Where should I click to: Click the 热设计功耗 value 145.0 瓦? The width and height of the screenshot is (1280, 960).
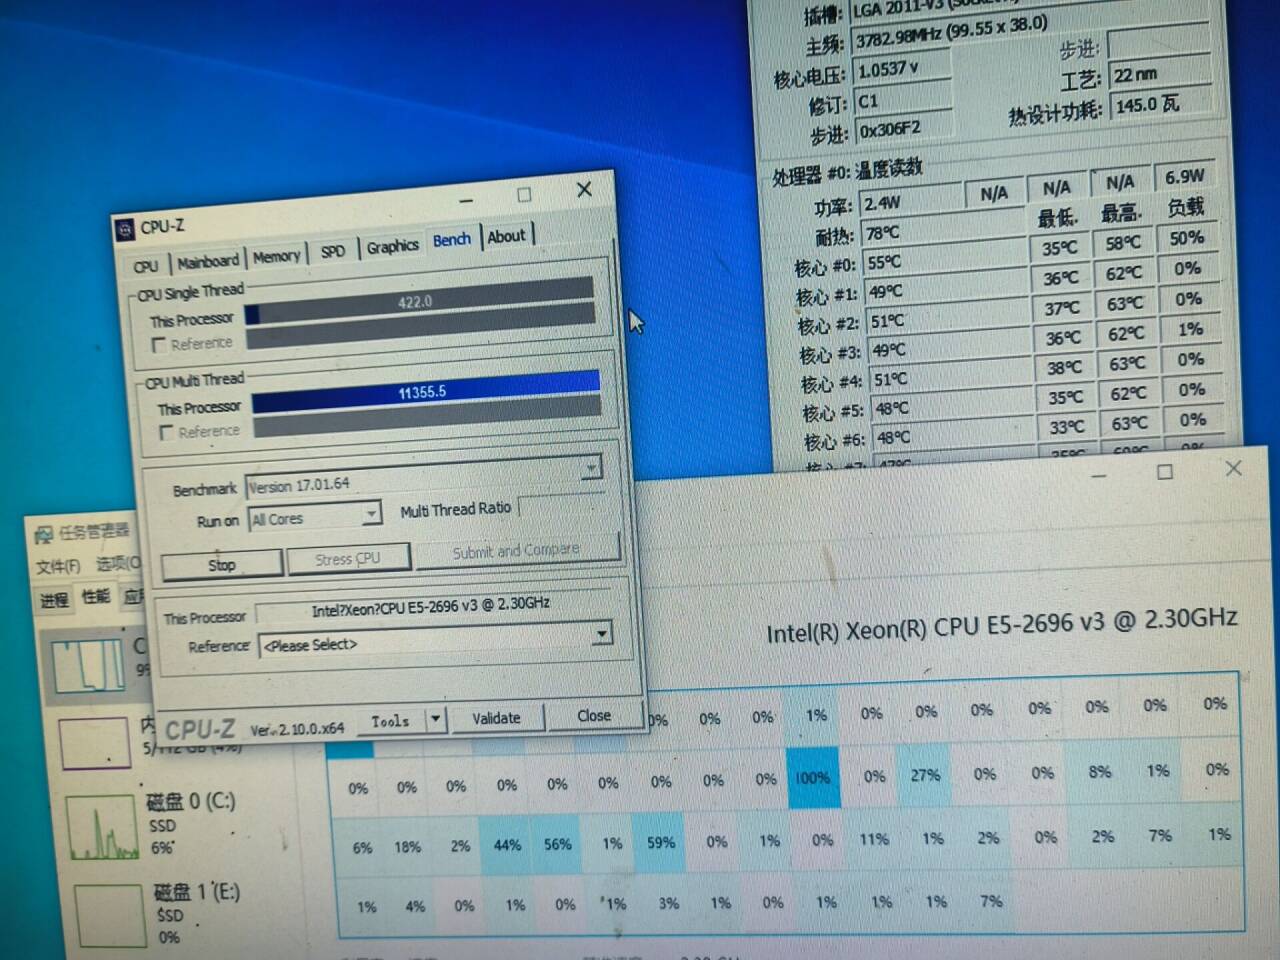pos(1161,104)
